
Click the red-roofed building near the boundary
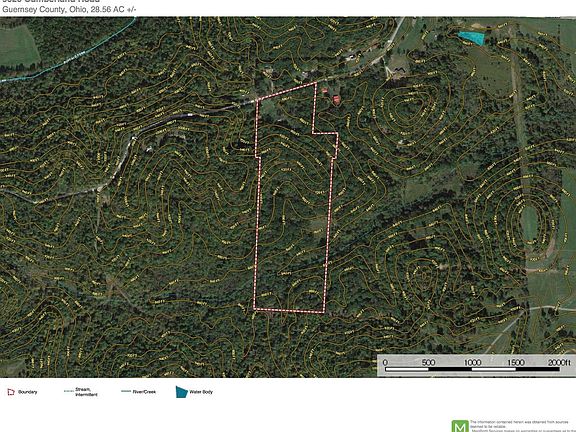coord(336,99)
